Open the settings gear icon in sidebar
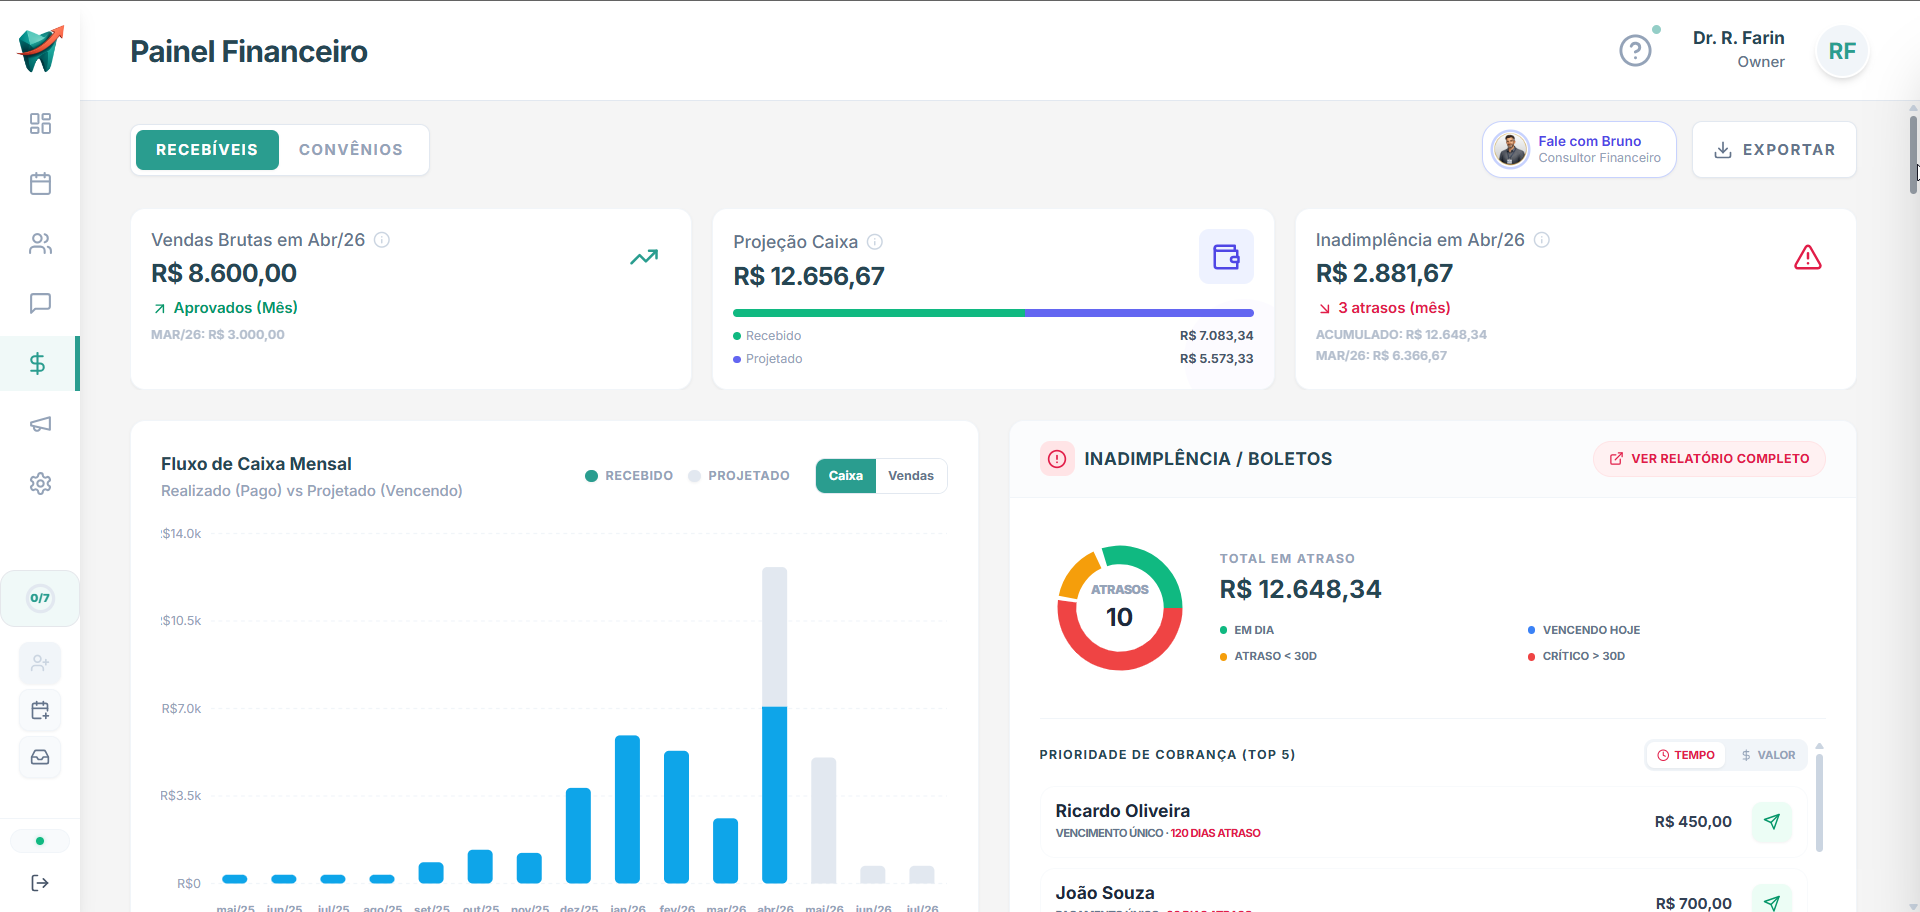This screenshot has height=912, width=1920. (40, 484)
